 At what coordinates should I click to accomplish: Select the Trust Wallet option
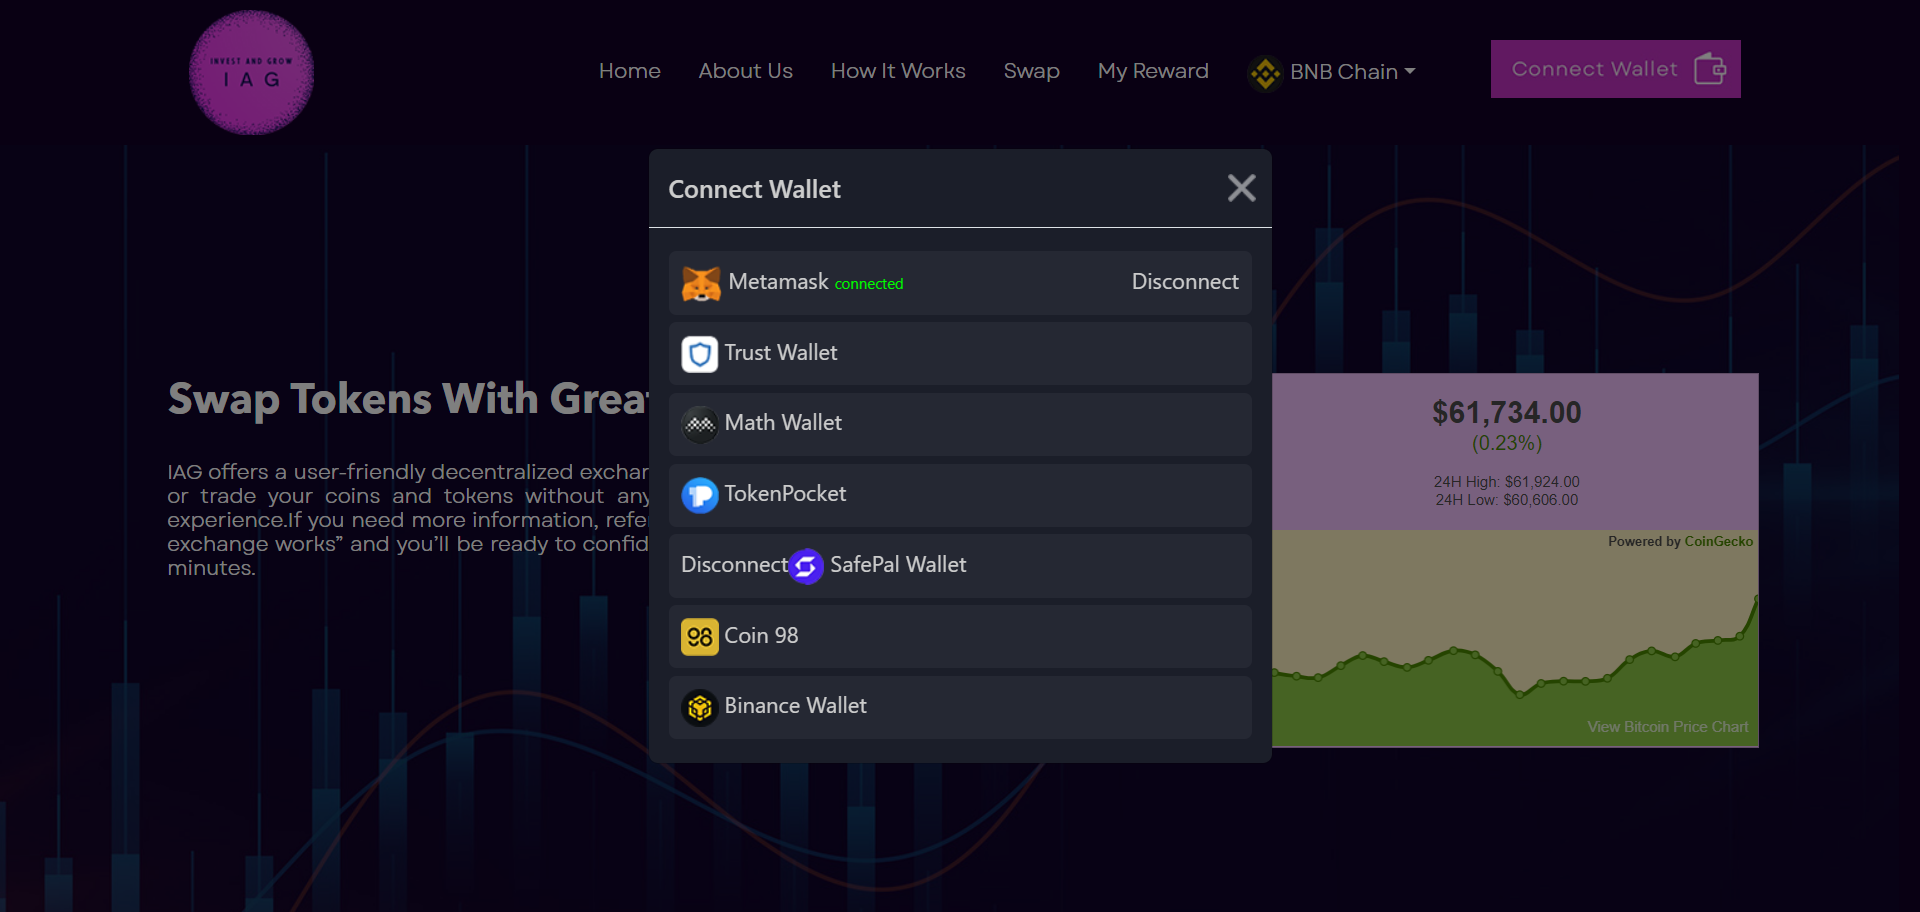[x=960, y=354]
